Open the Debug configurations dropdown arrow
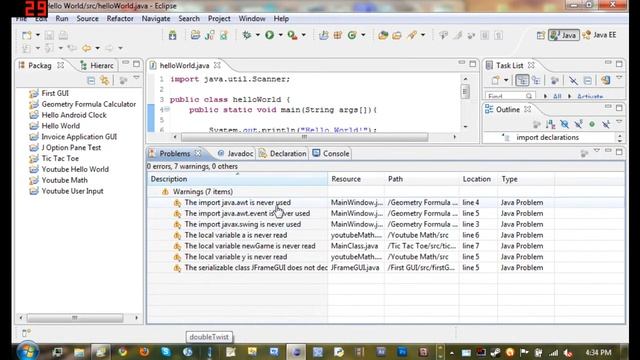This screenshot has width=640, height=360. tap(258, 36)
